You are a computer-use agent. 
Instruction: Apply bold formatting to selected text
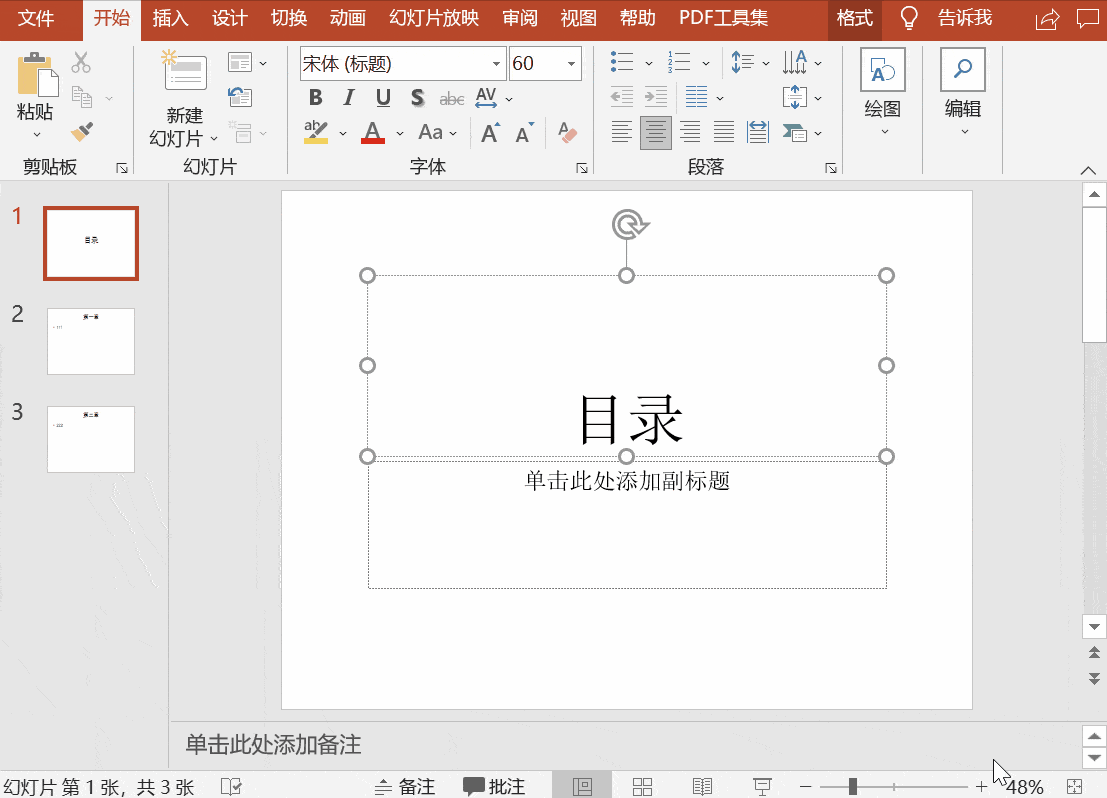pos(315,97)
